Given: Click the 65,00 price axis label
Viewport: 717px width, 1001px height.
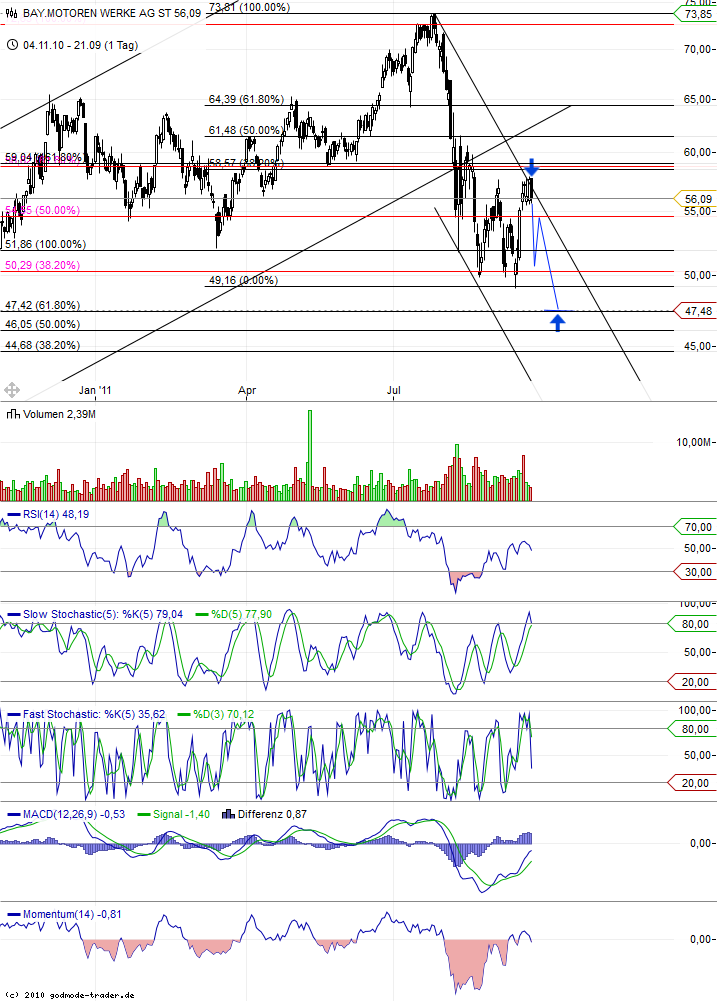Looking at the screenshot, I should pos(697,100).
